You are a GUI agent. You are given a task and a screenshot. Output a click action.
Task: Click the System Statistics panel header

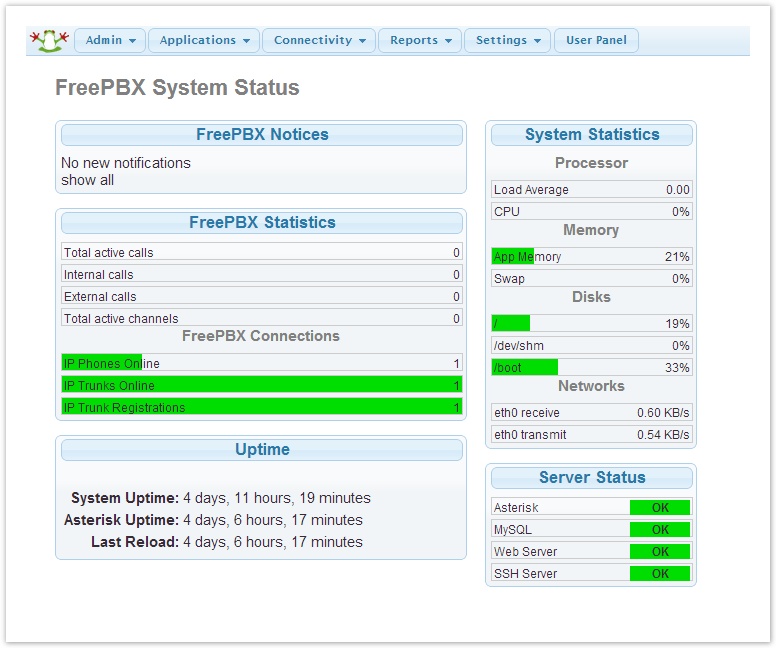click(x=592, y=135)
